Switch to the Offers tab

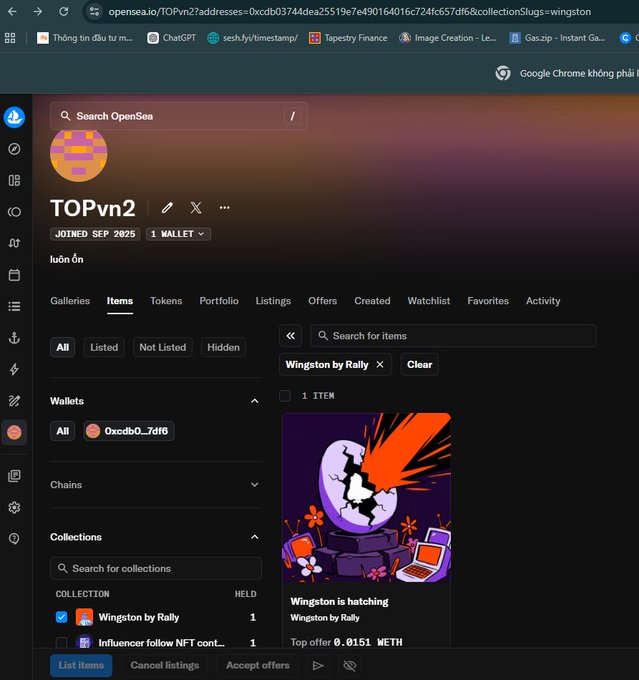click(x=322, y=301)
